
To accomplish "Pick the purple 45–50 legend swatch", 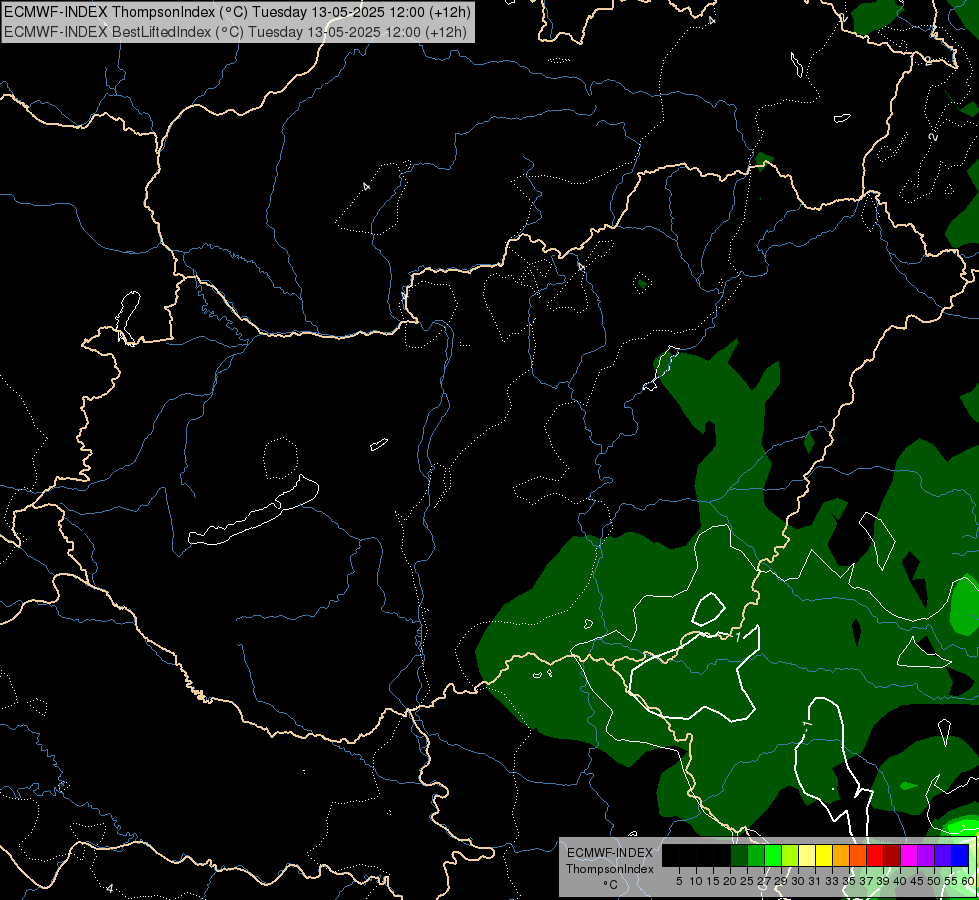I will 927,855.
